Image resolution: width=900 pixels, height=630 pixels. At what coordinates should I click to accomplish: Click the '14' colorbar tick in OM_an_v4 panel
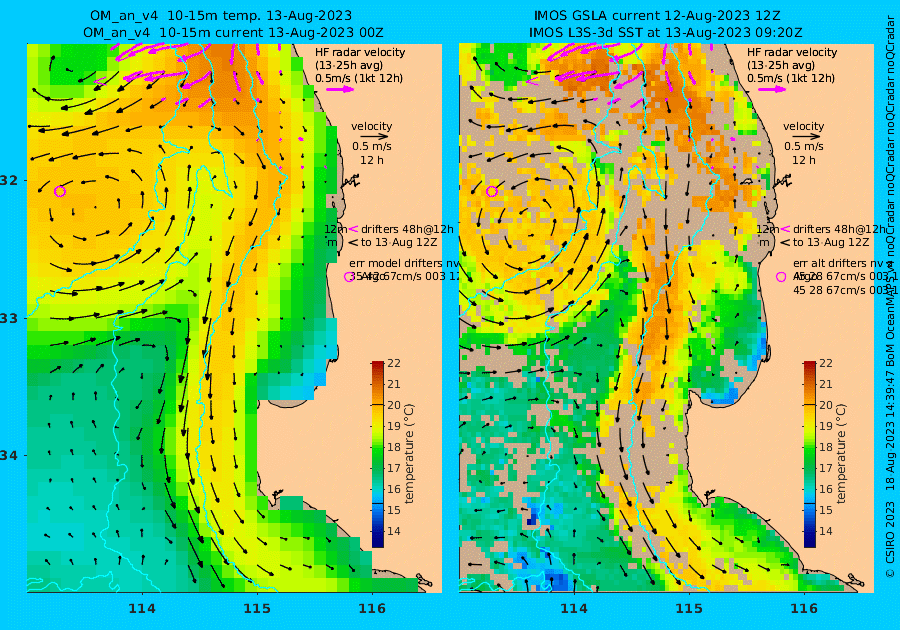coord(394,531)
